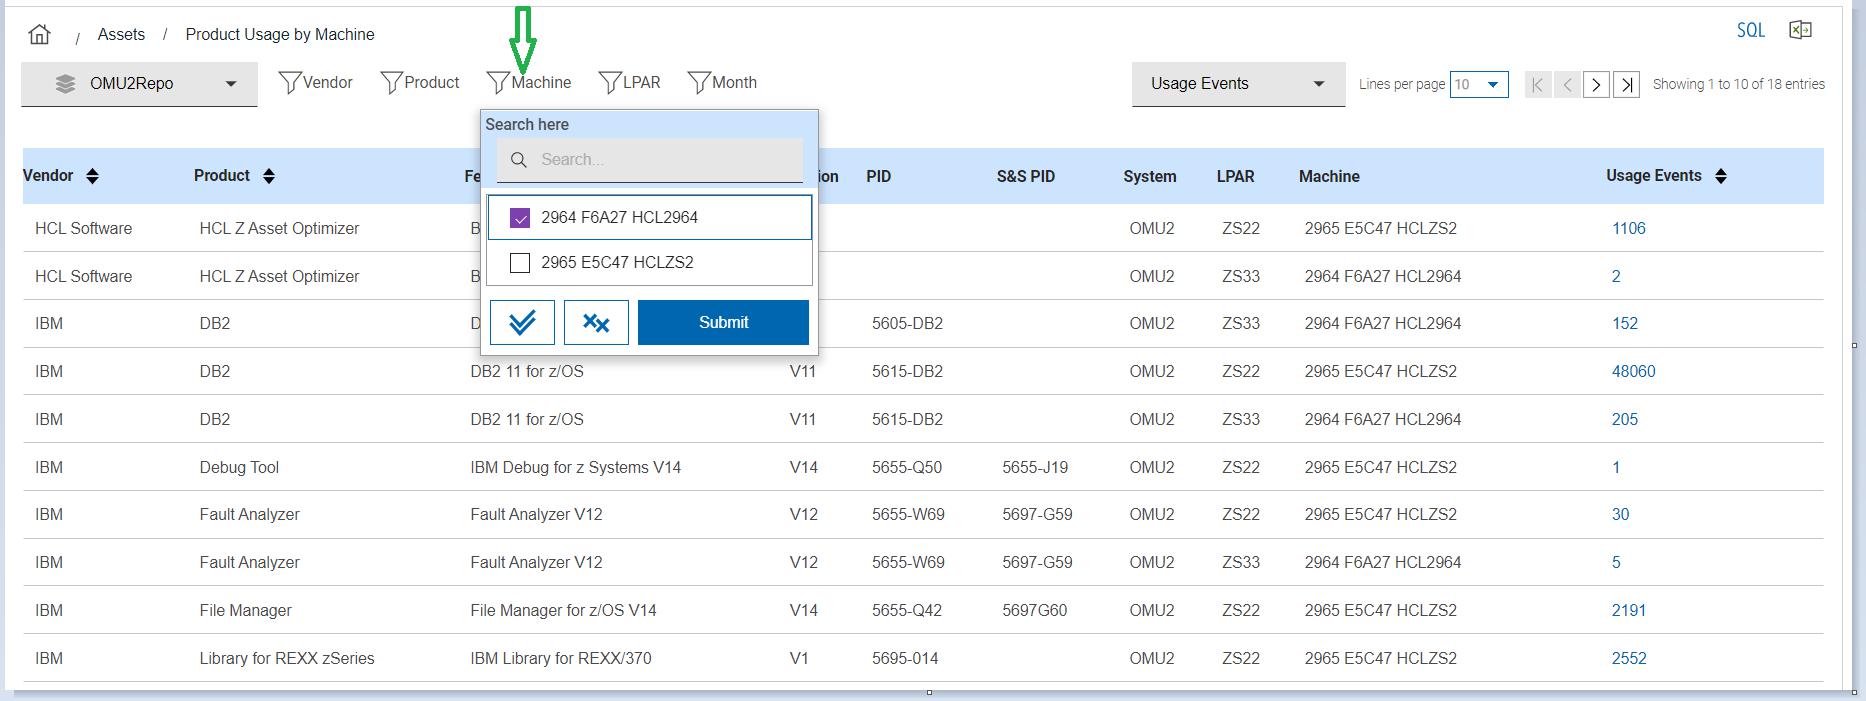Select all machines with double-check icon
Viewport: 1866px width, 701px height.
pyautogui.click(x=522, y=322)
